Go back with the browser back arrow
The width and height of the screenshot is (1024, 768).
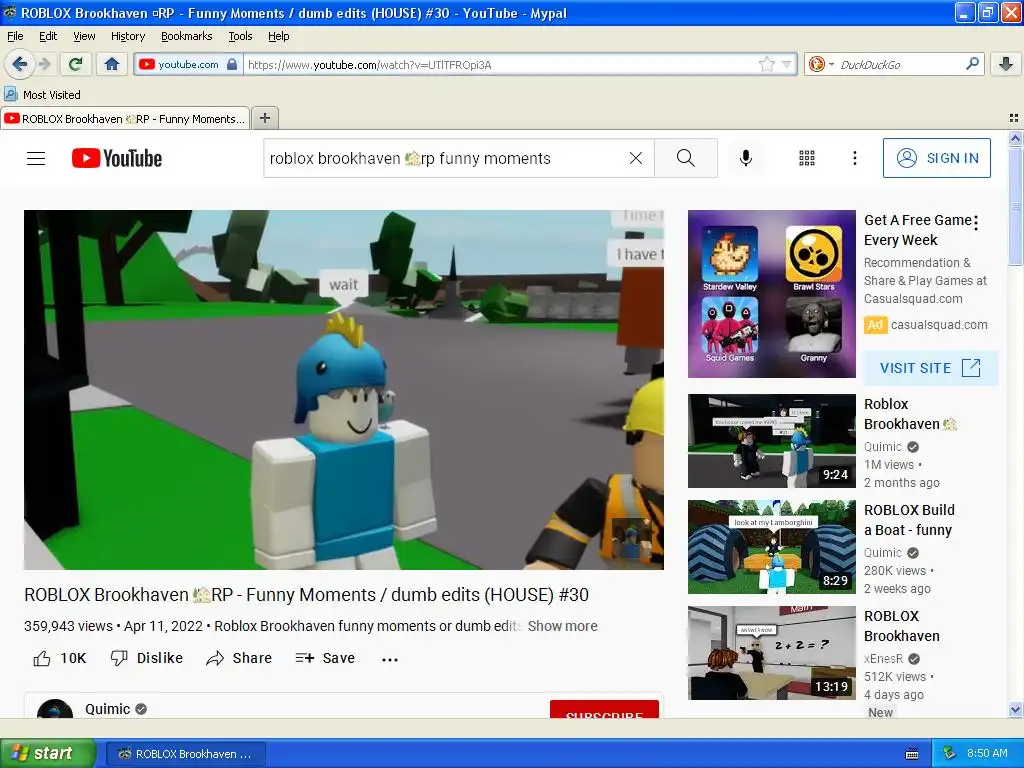click(x=20, y=64)
